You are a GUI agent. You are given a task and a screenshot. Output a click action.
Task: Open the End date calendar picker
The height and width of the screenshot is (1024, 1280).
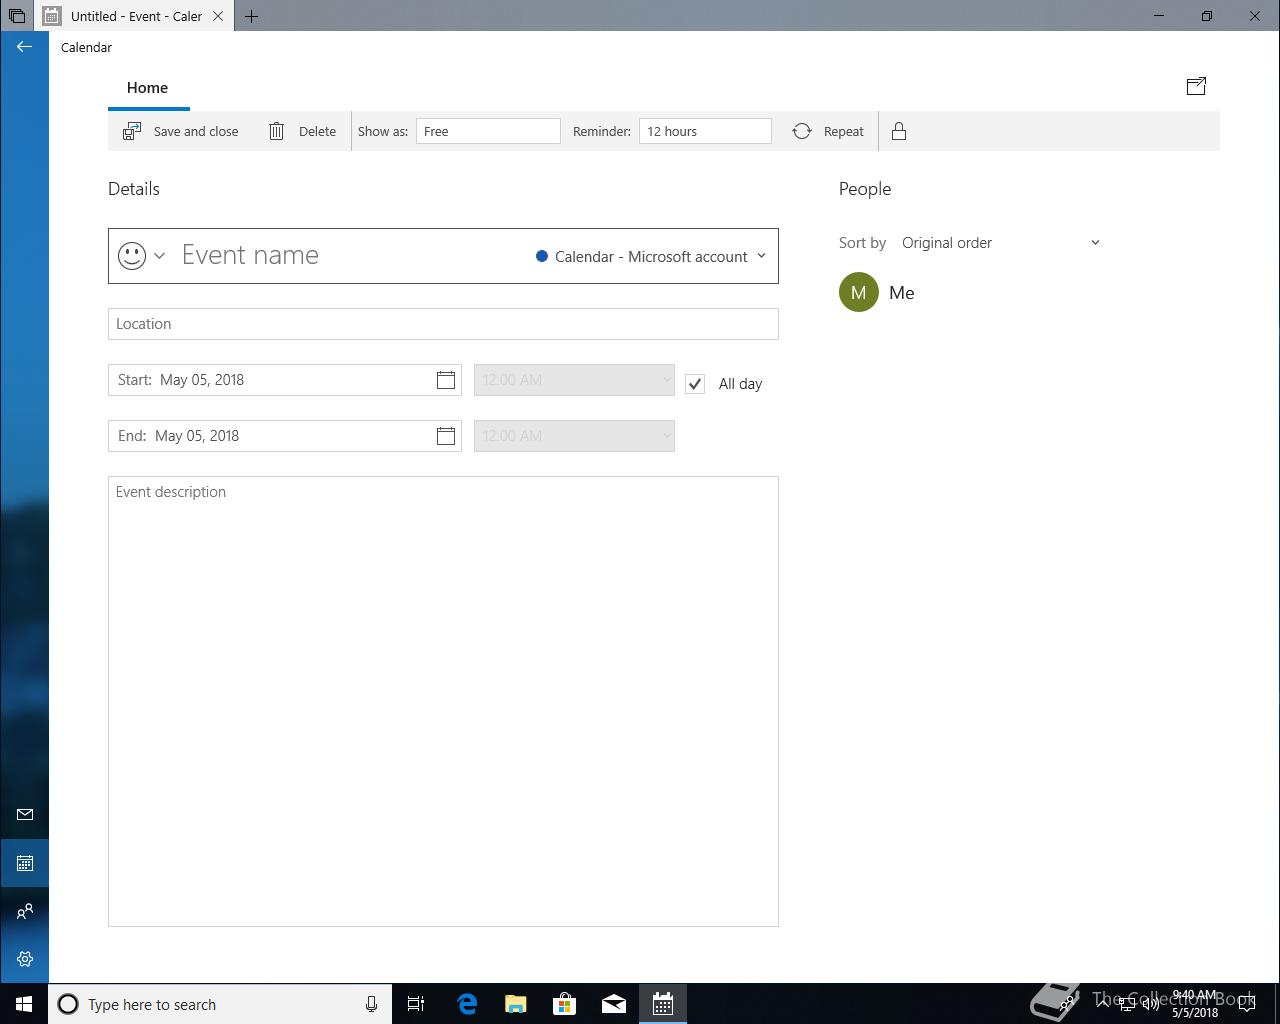(446, 436)
